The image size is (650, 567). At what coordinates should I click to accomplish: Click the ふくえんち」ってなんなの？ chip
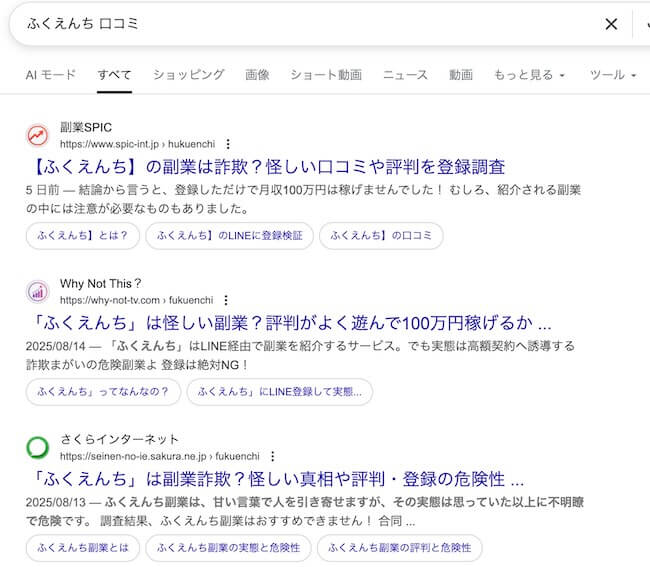point(103,392)
